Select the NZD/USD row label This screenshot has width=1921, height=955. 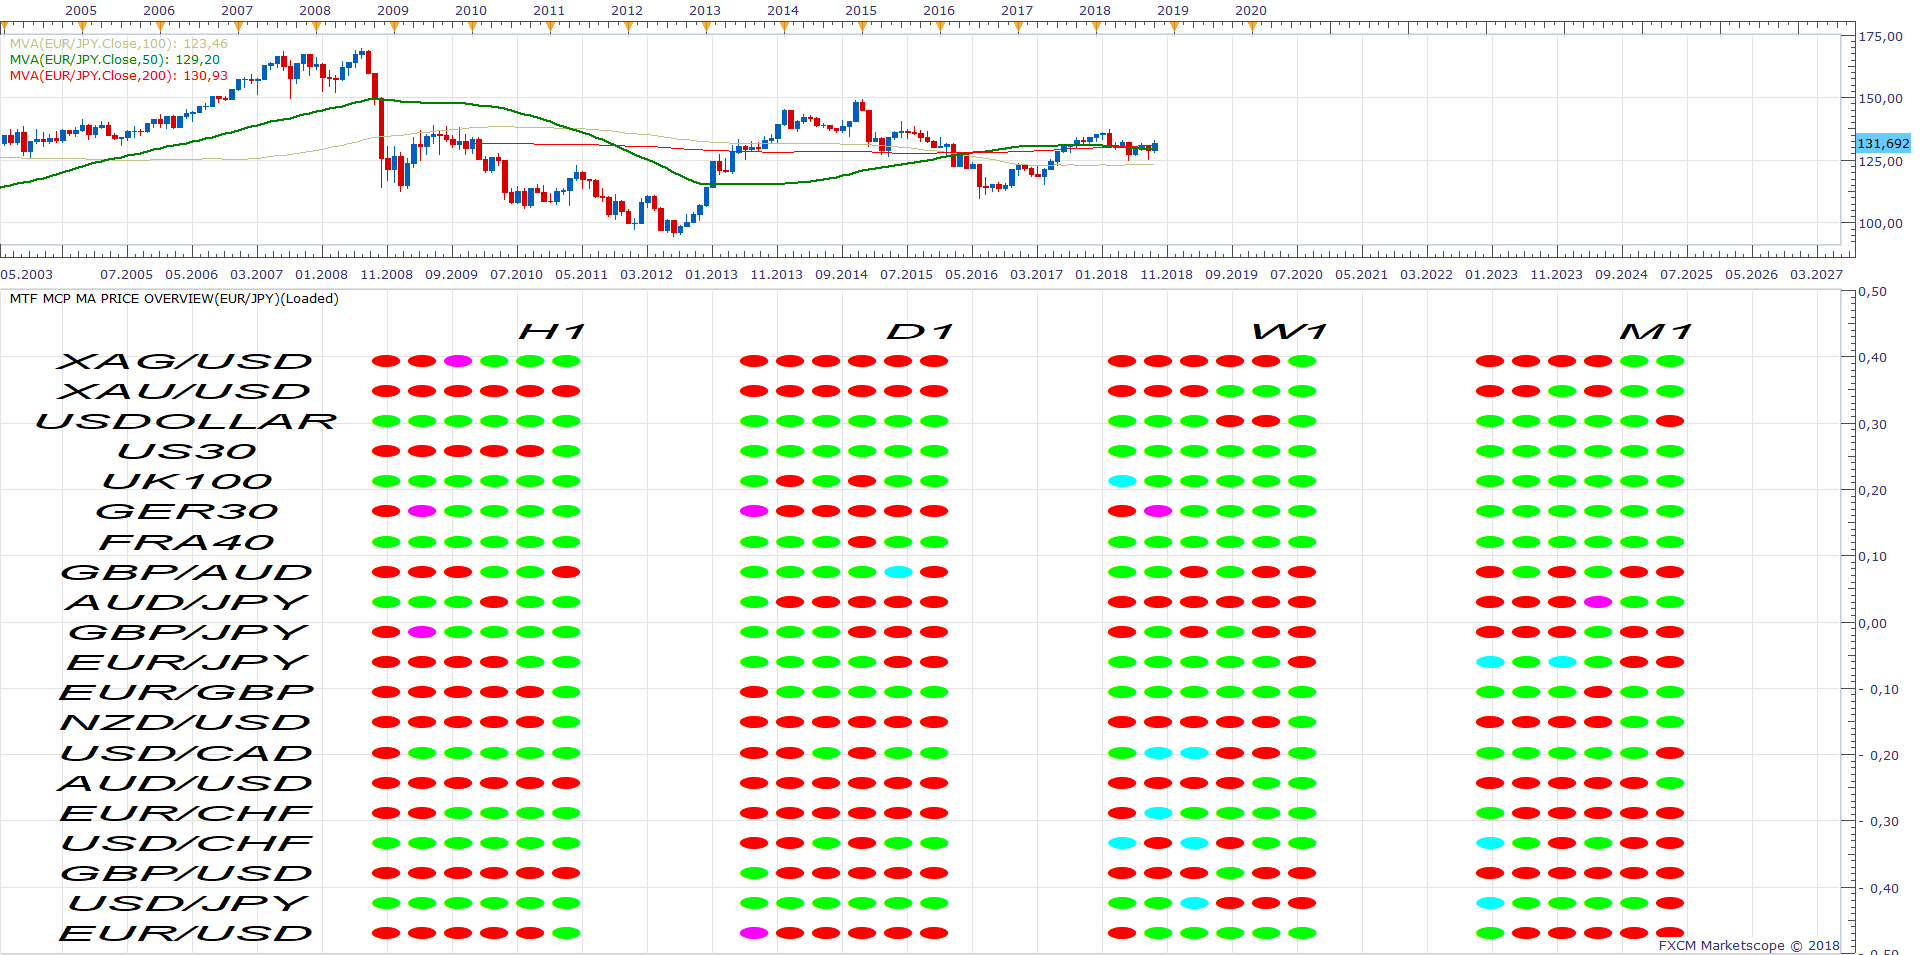click(x=186, y=723)
